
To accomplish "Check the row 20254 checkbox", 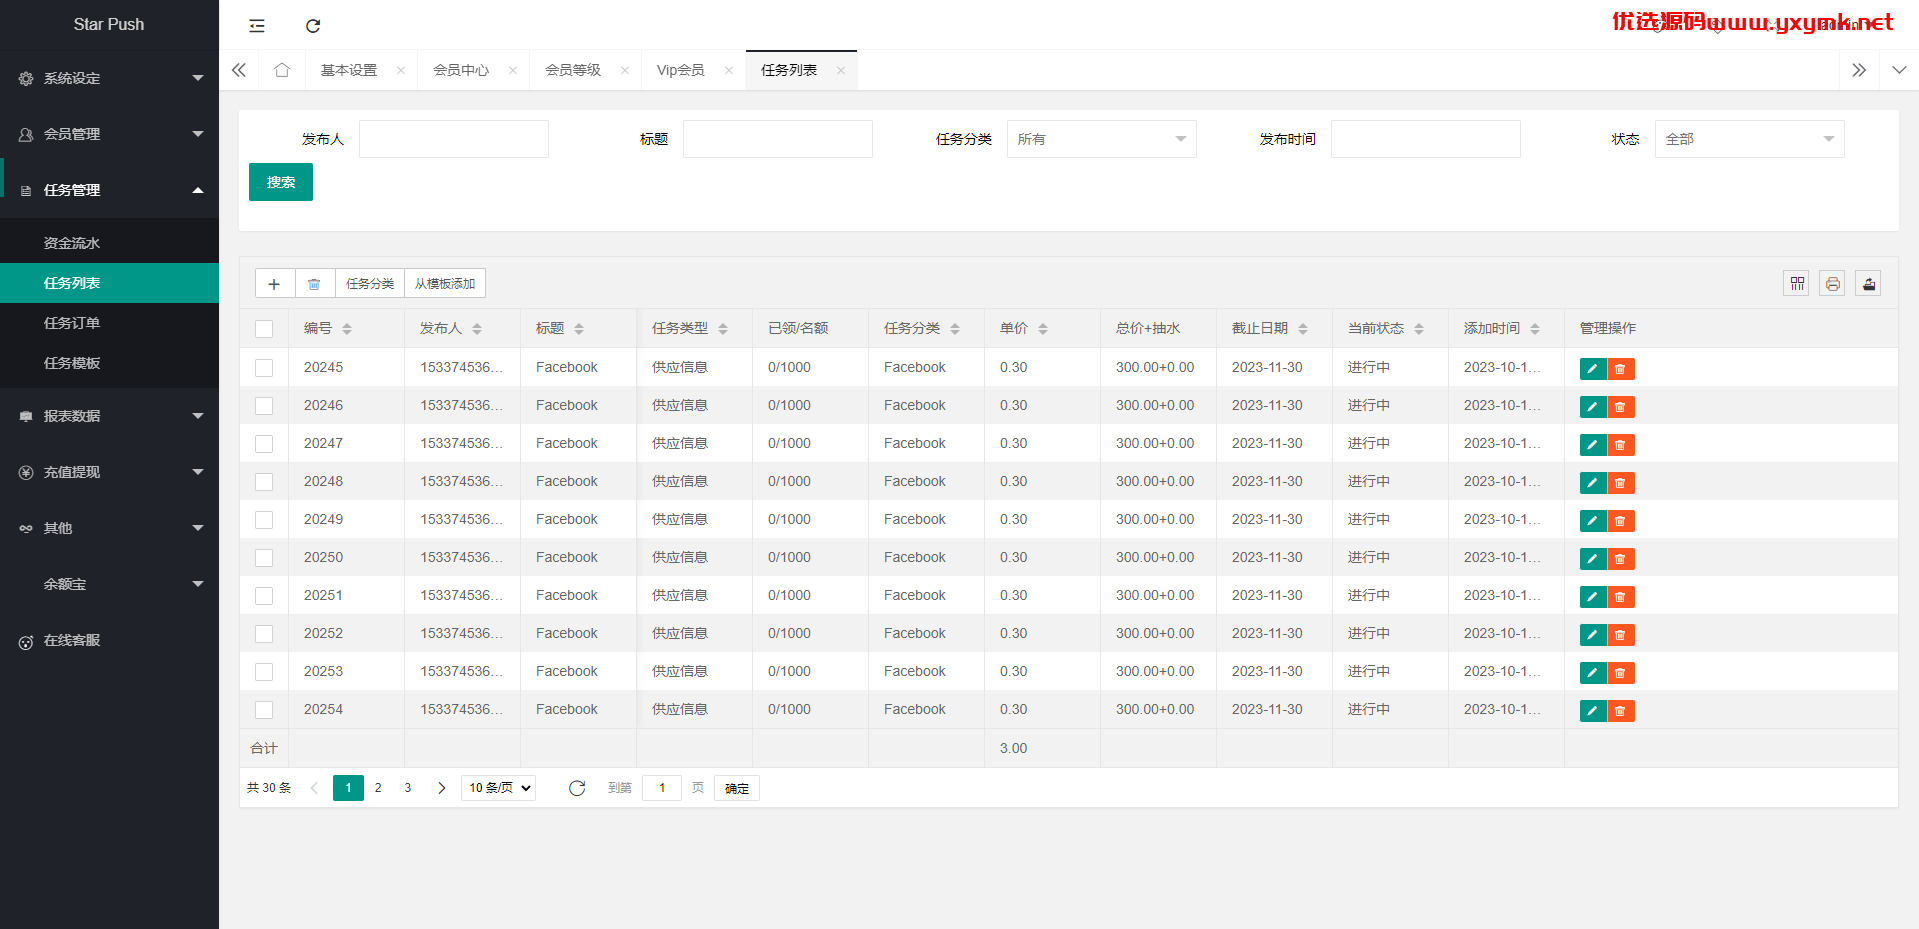I will [264, 710].
